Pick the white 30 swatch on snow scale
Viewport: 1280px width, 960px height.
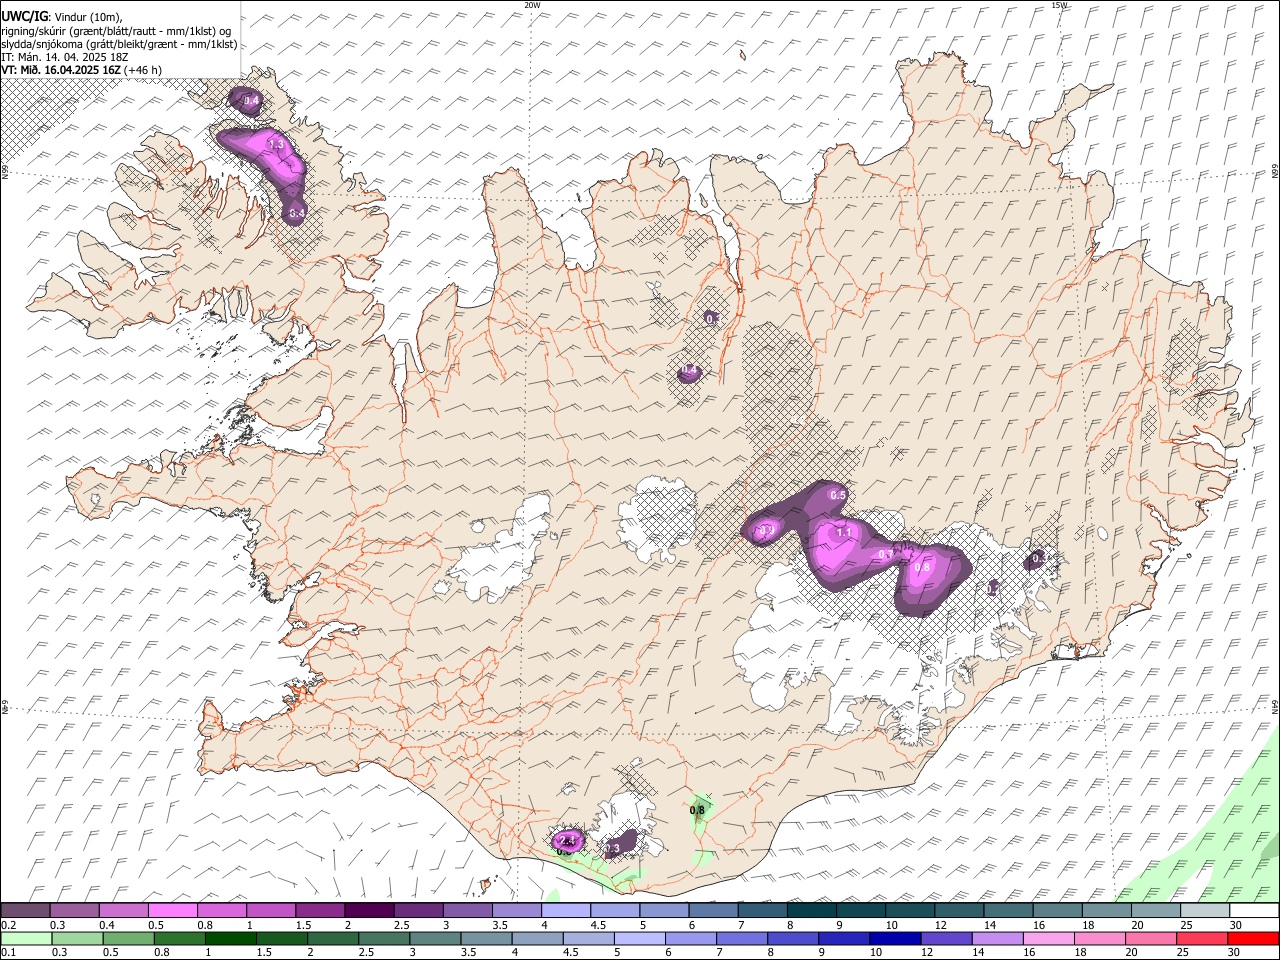[x=1254, y=910]
